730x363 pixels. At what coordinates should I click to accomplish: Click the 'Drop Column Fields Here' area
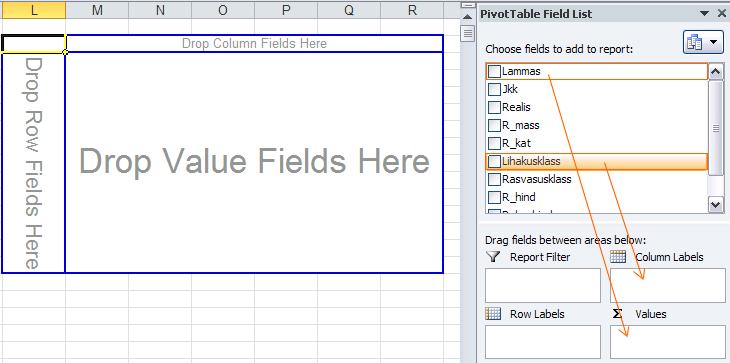(254, 44)
